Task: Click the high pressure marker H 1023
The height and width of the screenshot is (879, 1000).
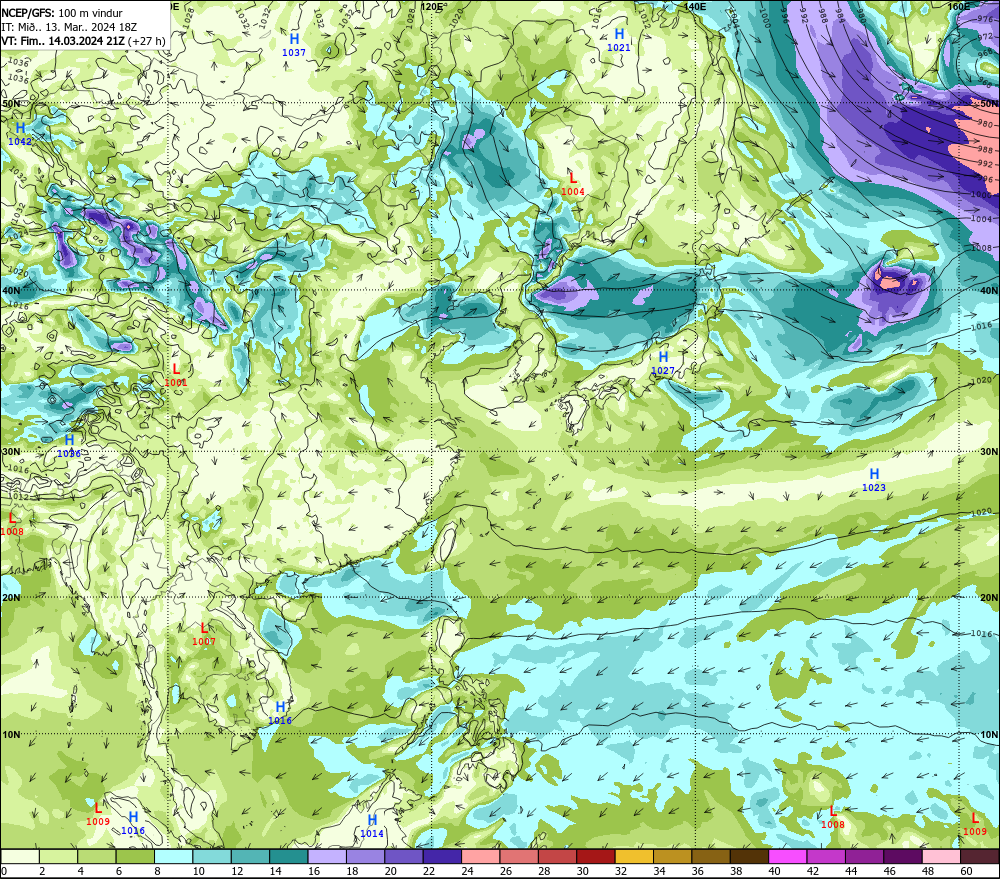Action: (874, 480)
